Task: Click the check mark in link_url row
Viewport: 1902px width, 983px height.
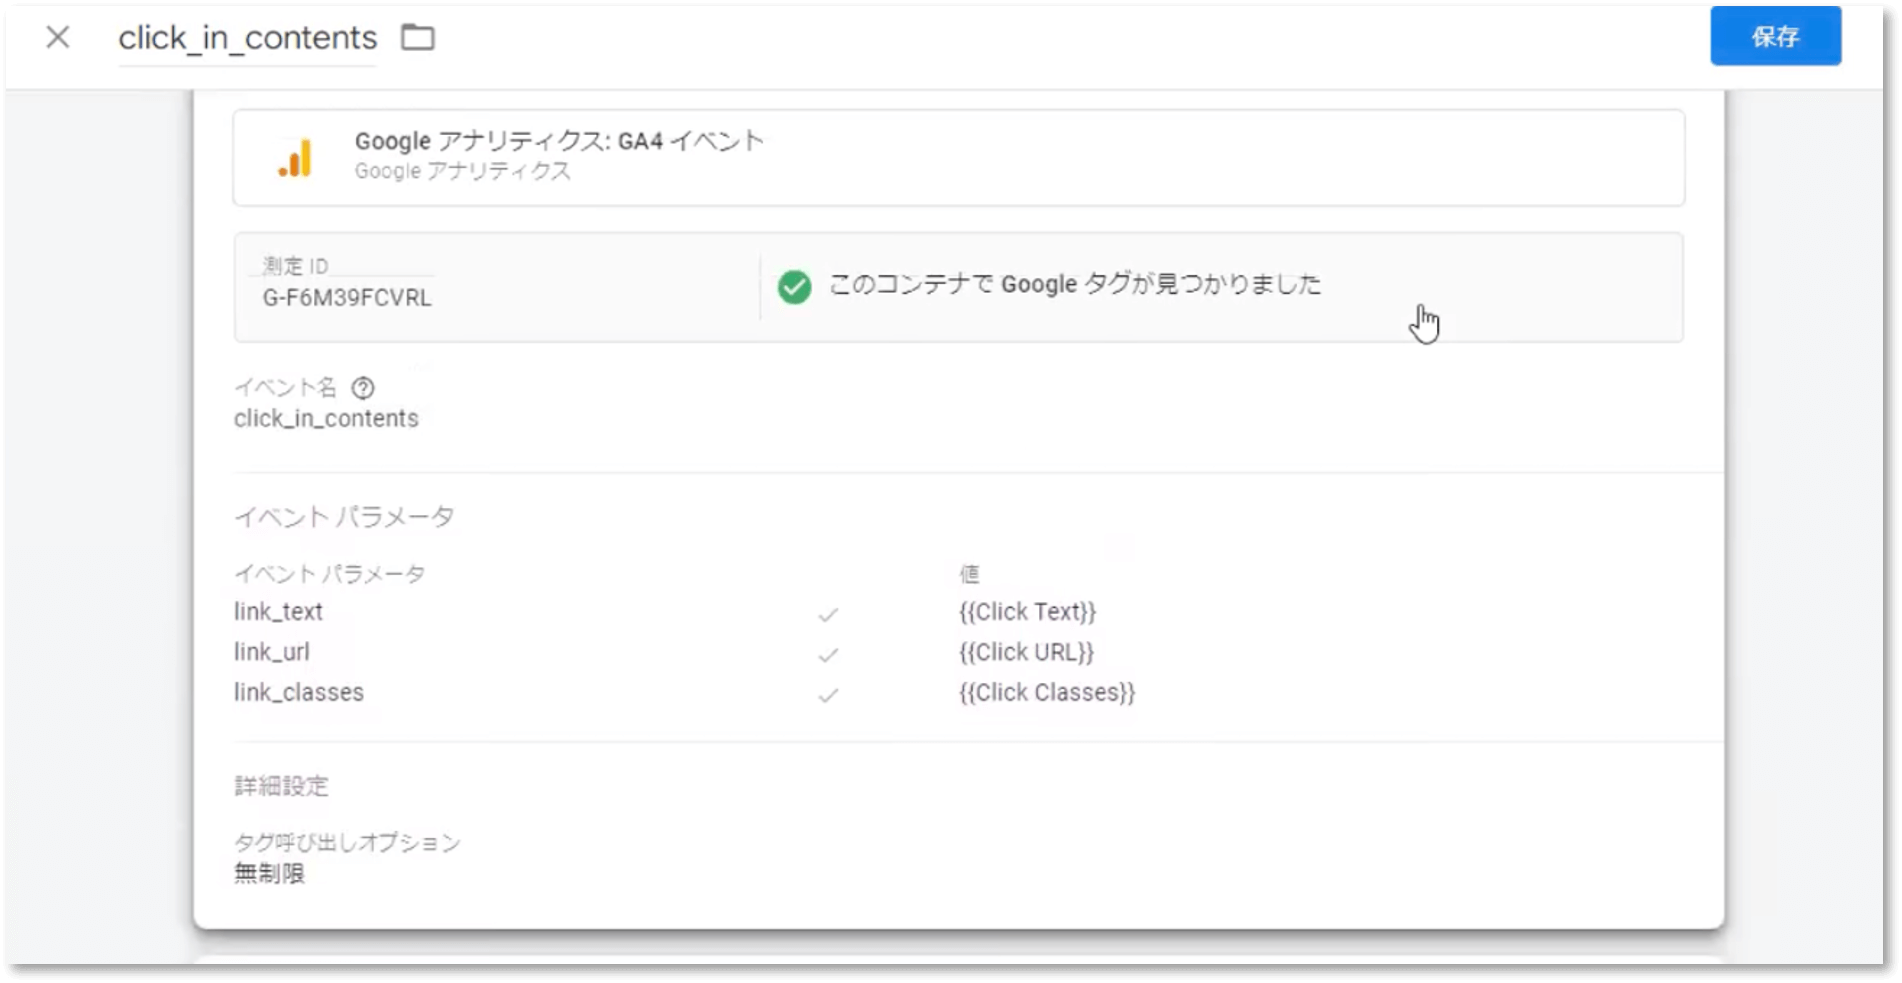Action: tap(828, 655)
